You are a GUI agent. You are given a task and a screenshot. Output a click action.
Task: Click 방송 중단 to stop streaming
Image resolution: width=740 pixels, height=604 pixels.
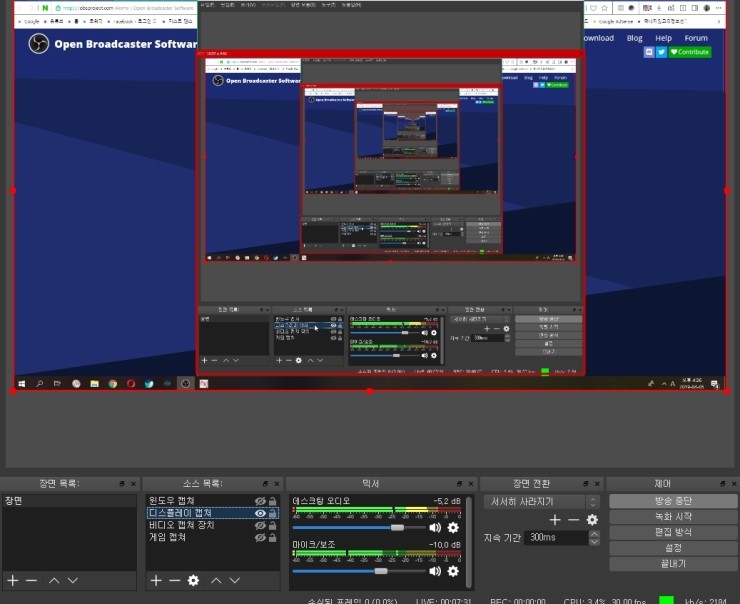673,501
